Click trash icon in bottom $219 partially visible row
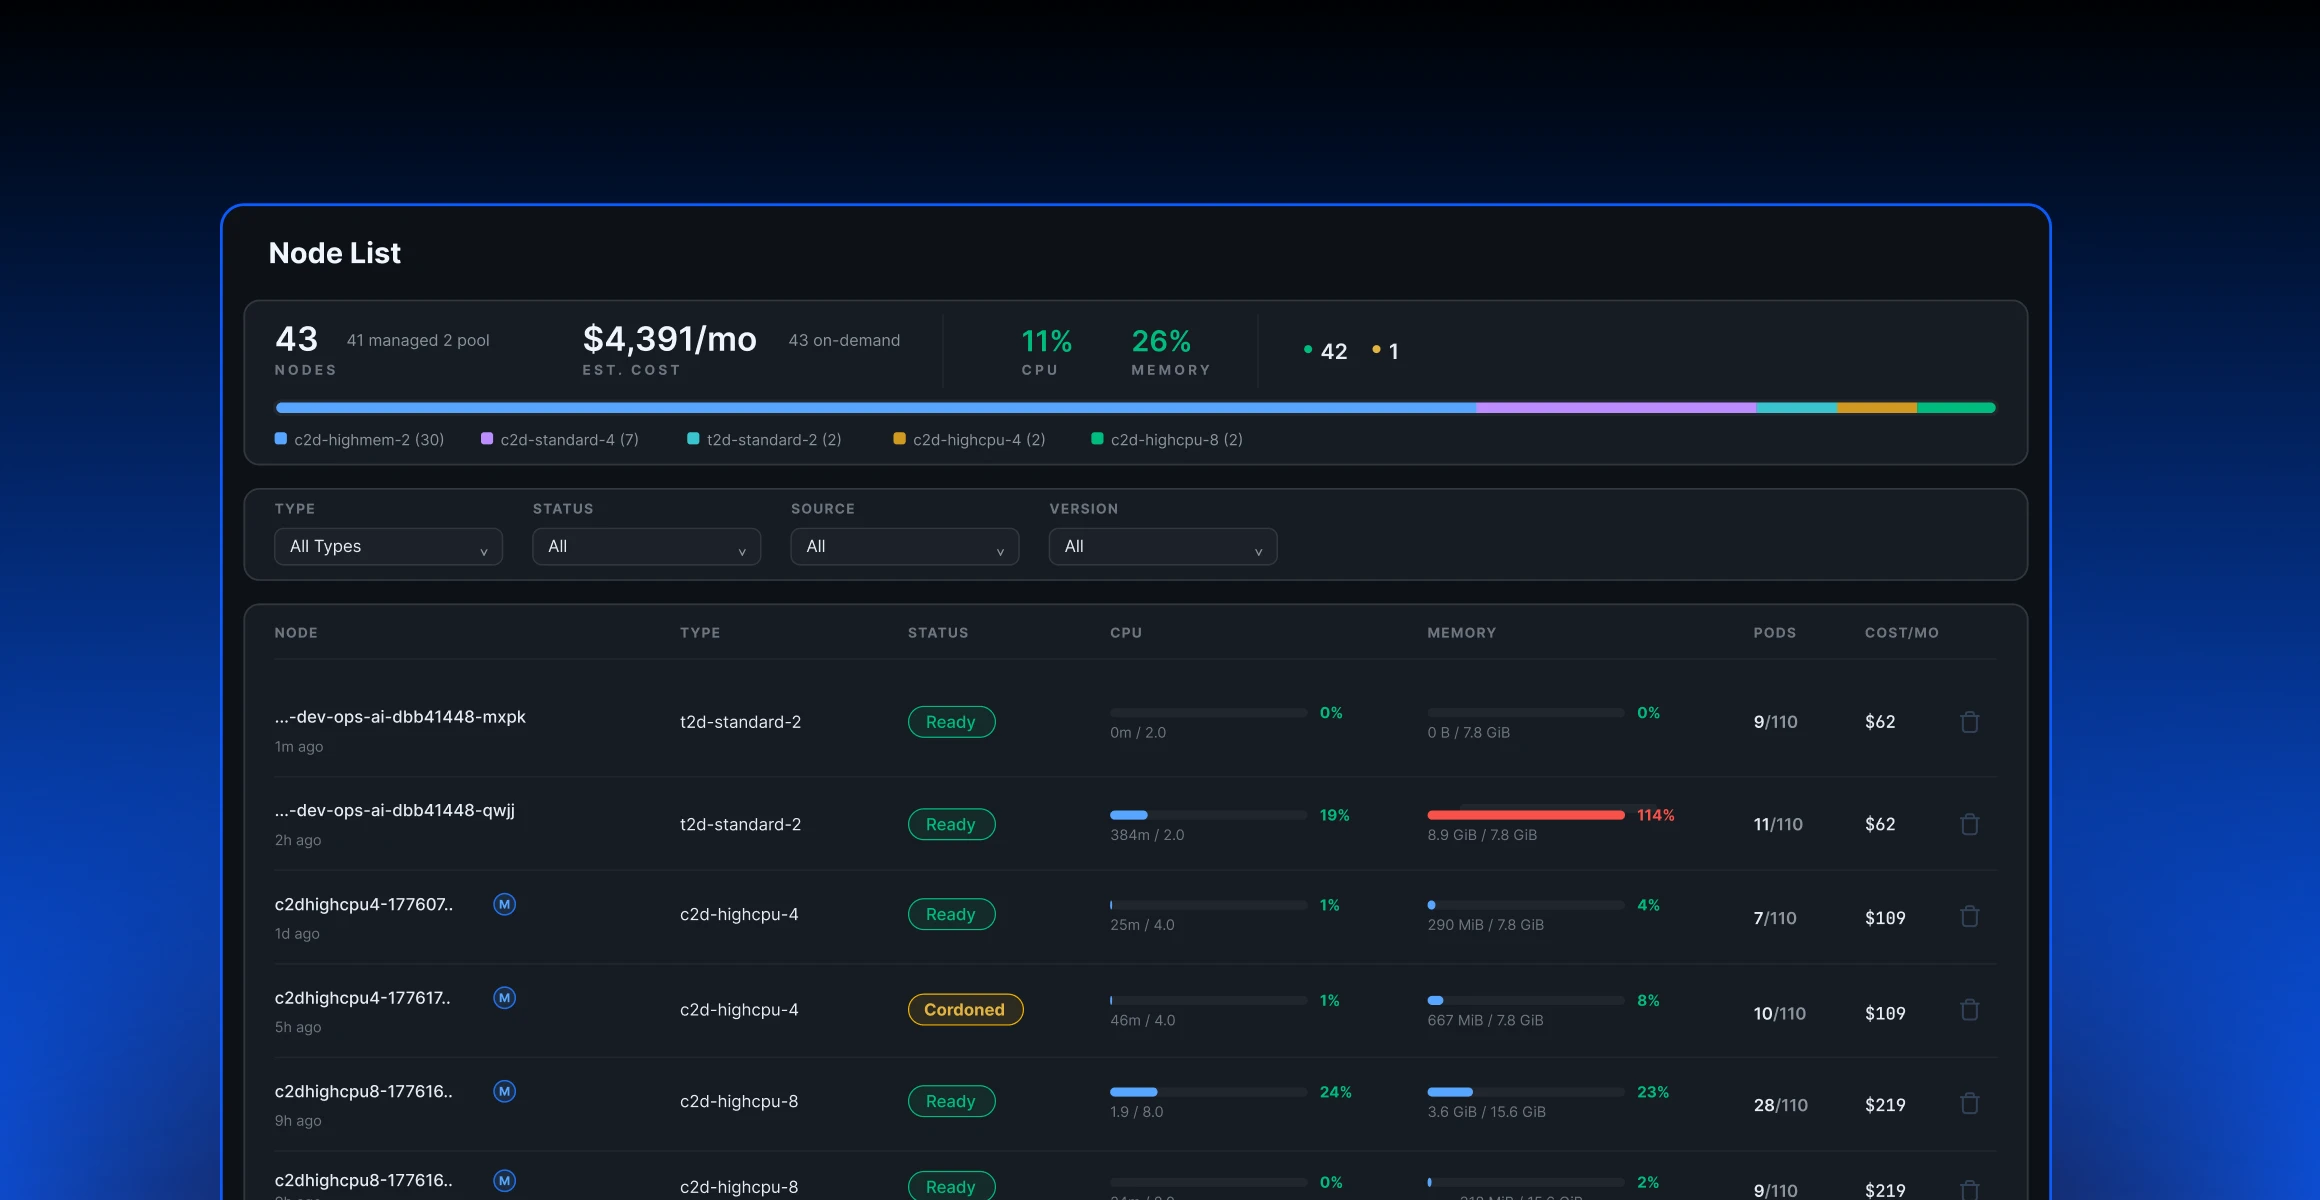The height and width of the screenshot is (1200, 2320). (x=1969, y=1189)
